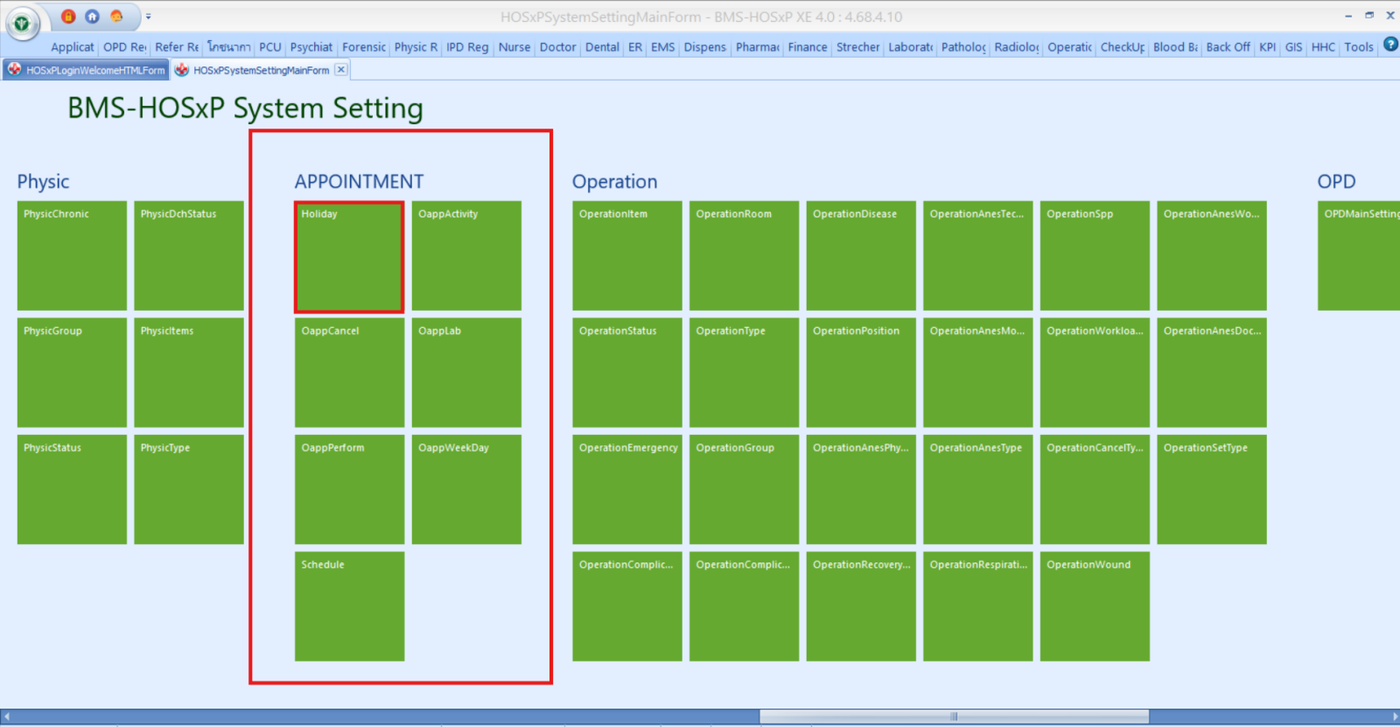Open the Strecher menu
The height and width of the screenshot is (727, 1400).
coord(858,47)
